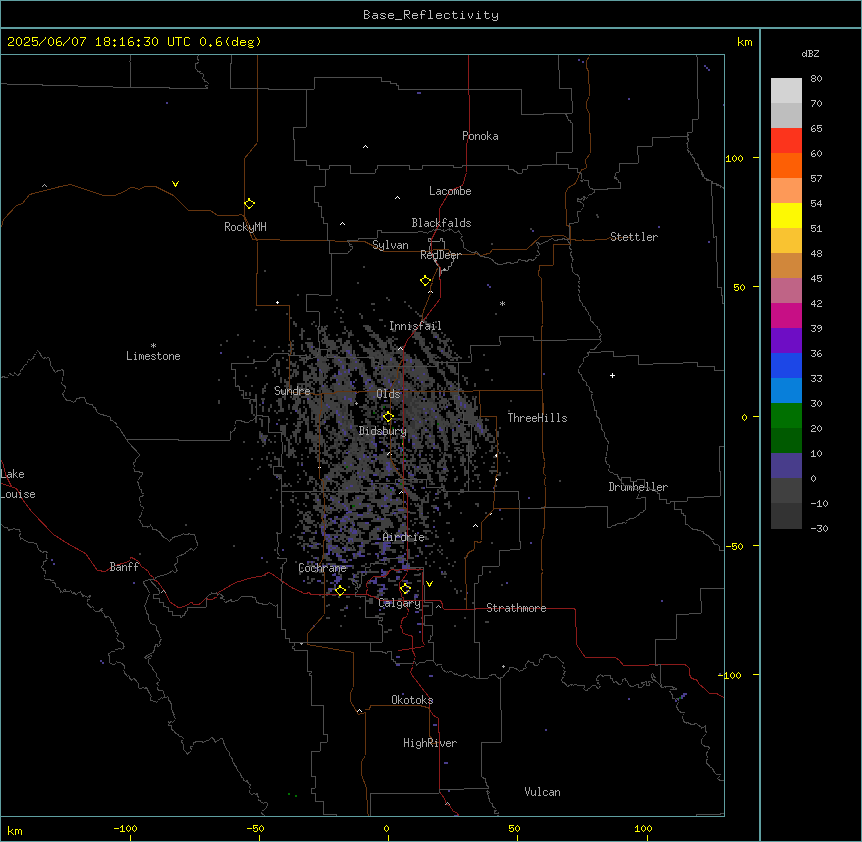Screen dimensions: 862x842
Task: Click the Didsbury town label
Action: [383, 431]
